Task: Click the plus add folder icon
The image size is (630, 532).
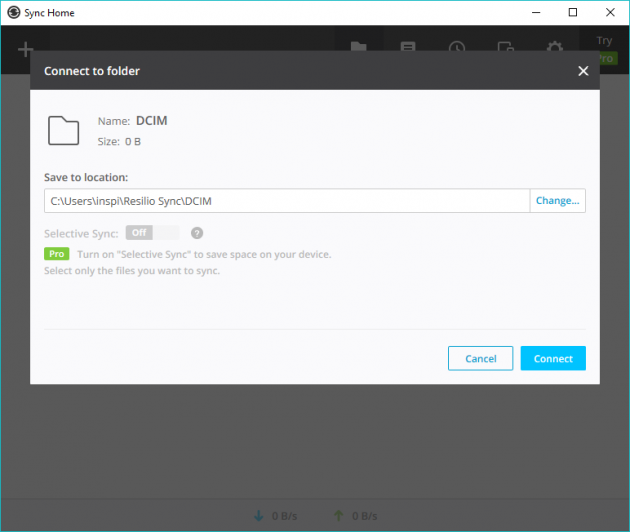Action: point(26,49)
